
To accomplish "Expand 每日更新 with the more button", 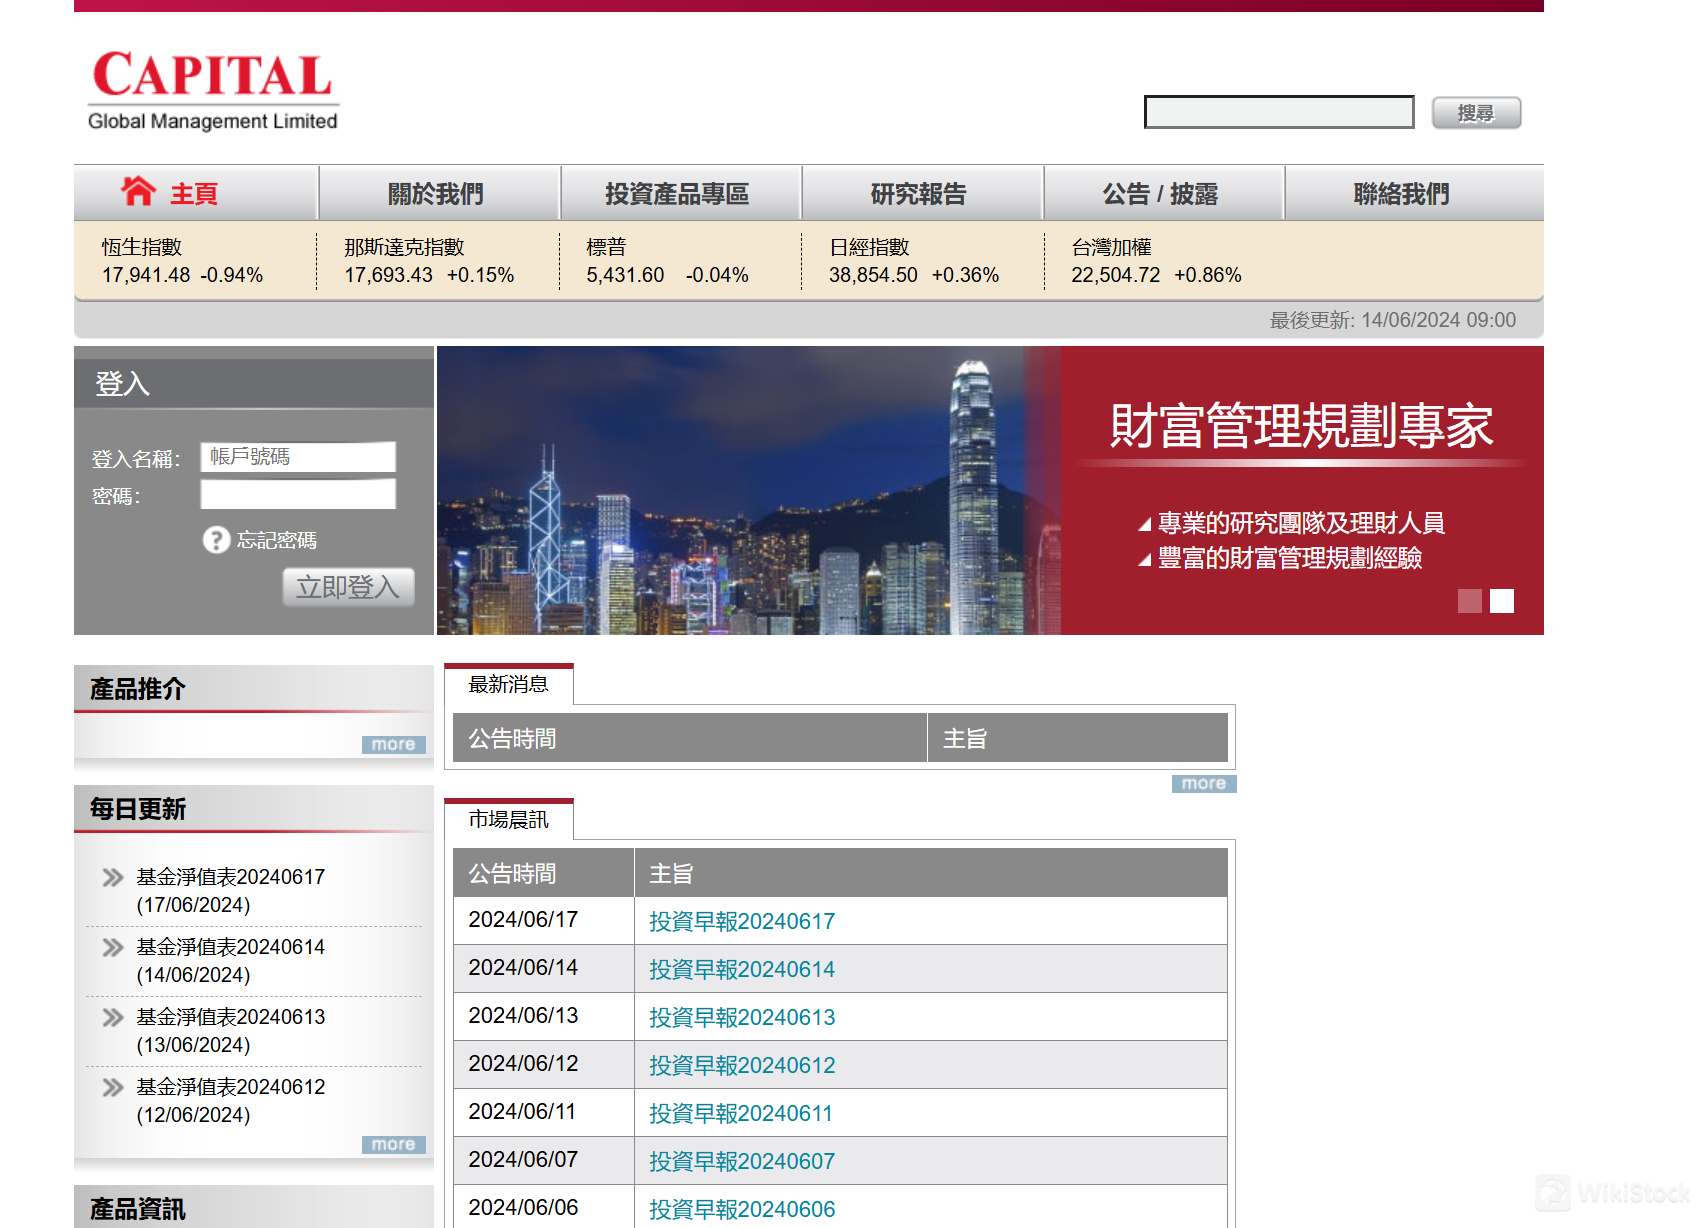I will [x=393, y=1144].
